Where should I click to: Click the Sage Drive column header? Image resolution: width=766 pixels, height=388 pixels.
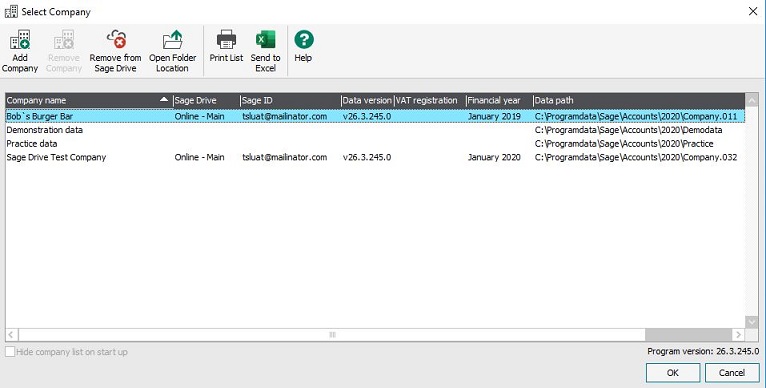tap(207, 100)
